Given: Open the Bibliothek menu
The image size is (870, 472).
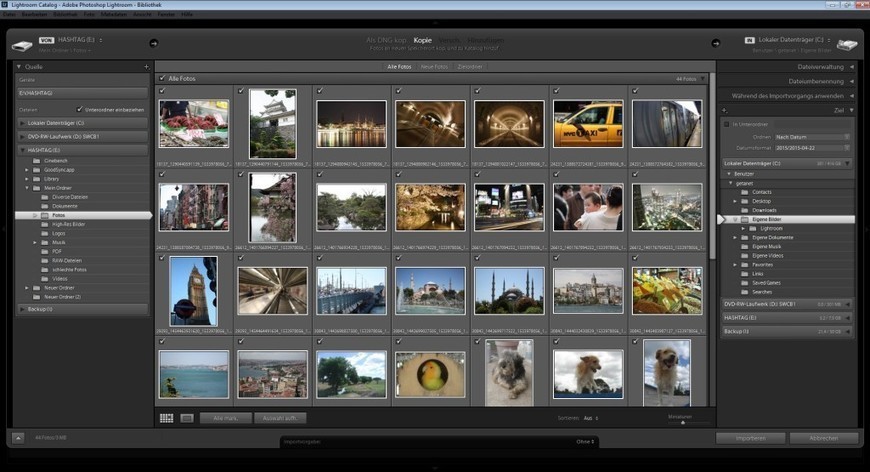Looking at the screenshot, I should pyautogui.click(x=67, y=14).
